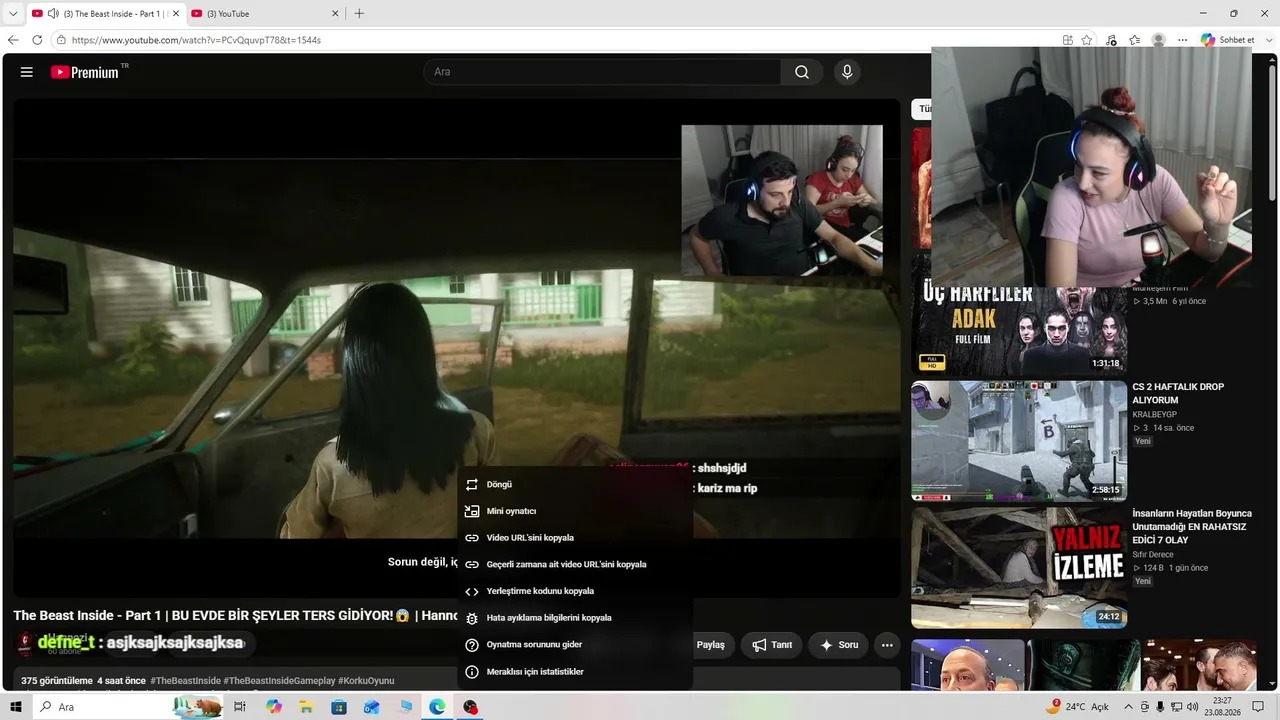Open a new browser tab with plus
The height and width of the screenshot is (720, 1280).
pyautogui.click(x=359, y=14)
